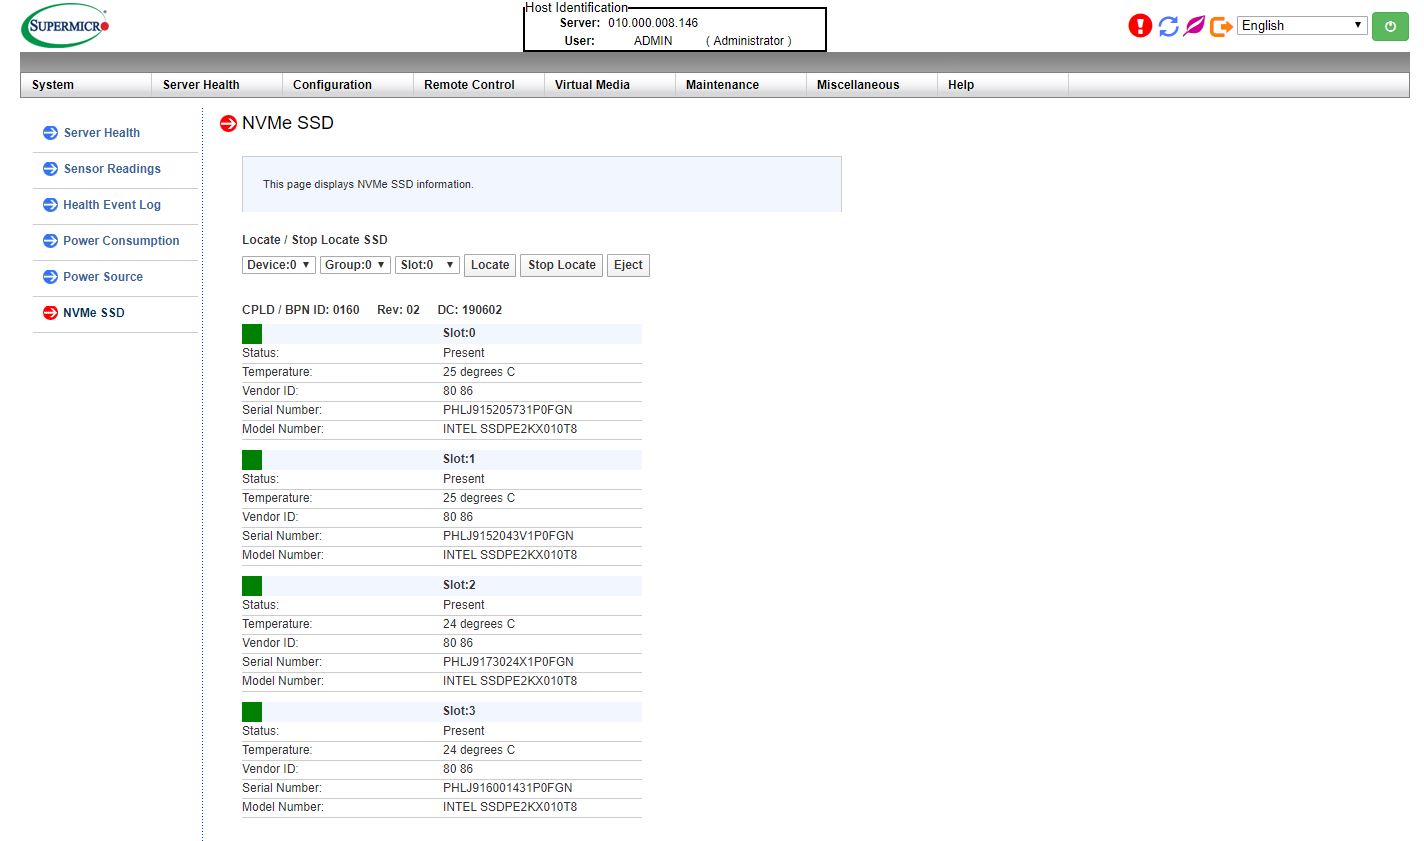
Task: Click the pink leaf power-saving icon
Action: click(x=1194, y=26)
